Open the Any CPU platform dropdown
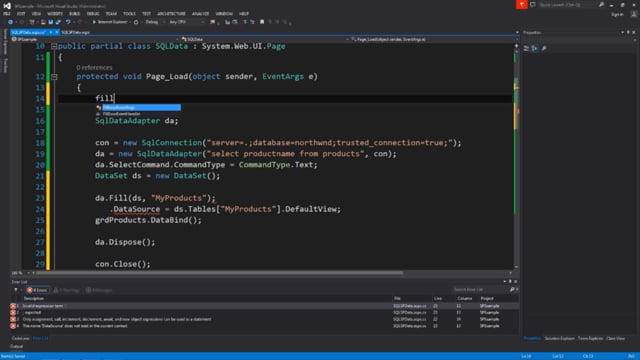640x360 pixels. point(186,22)
